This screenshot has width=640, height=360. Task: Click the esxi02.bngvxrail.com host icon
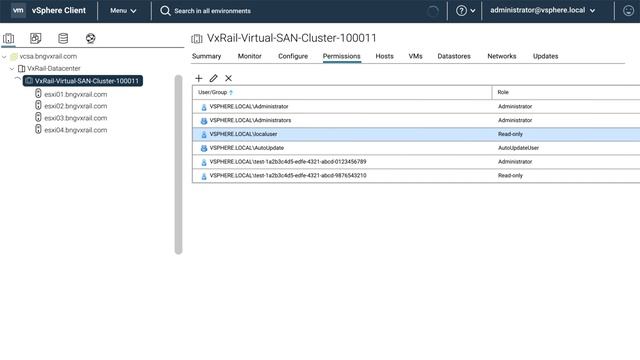click(x=38, y=105)
